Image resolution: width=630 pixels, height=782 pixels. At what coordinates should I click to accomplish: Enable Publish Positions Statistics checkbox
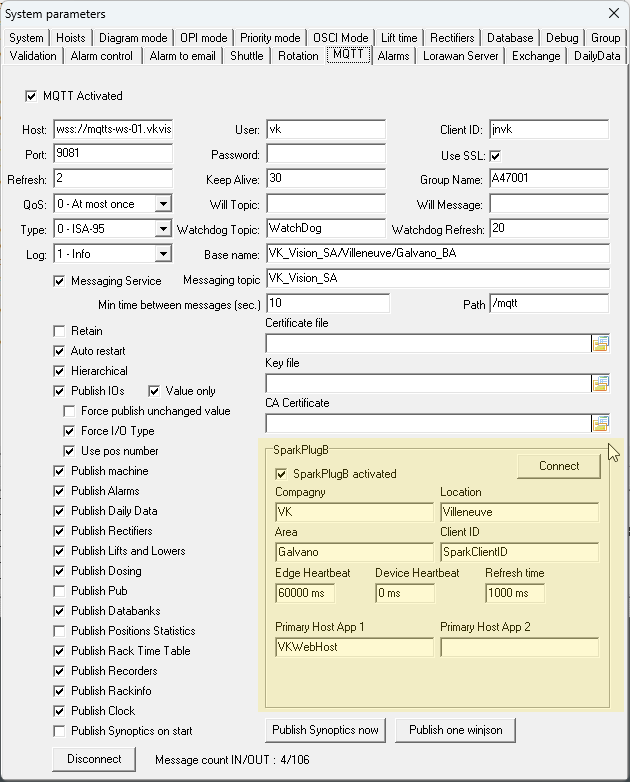point(59,631)
